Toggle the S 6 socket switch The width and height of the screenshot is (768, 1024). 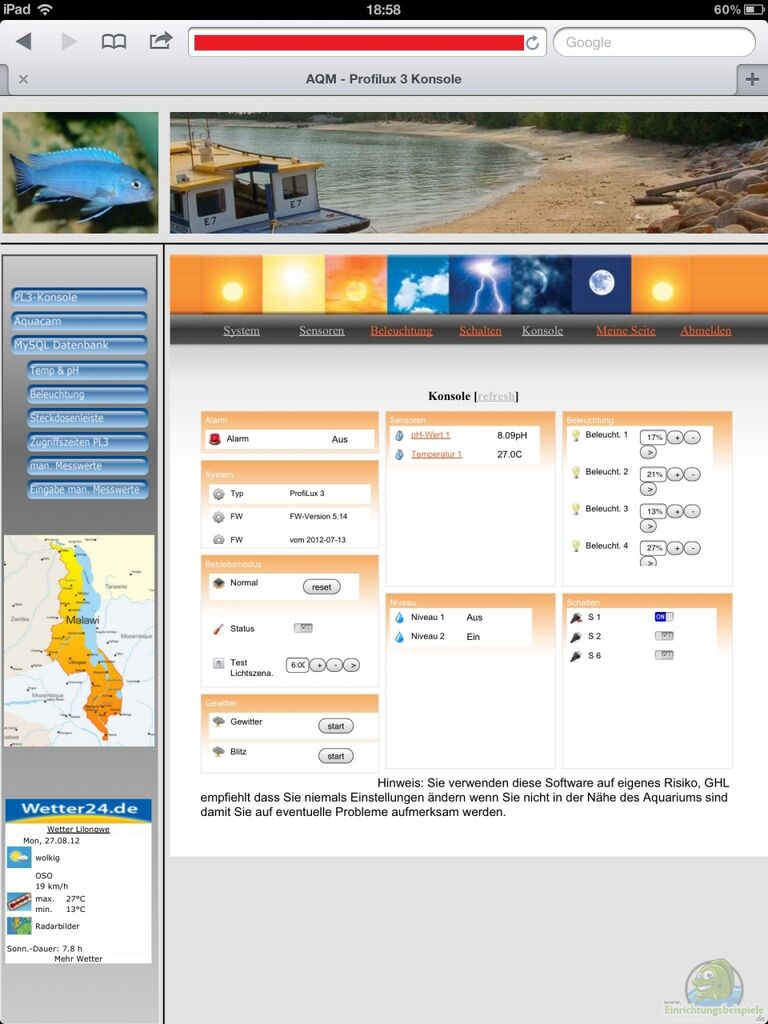[663, 655]
